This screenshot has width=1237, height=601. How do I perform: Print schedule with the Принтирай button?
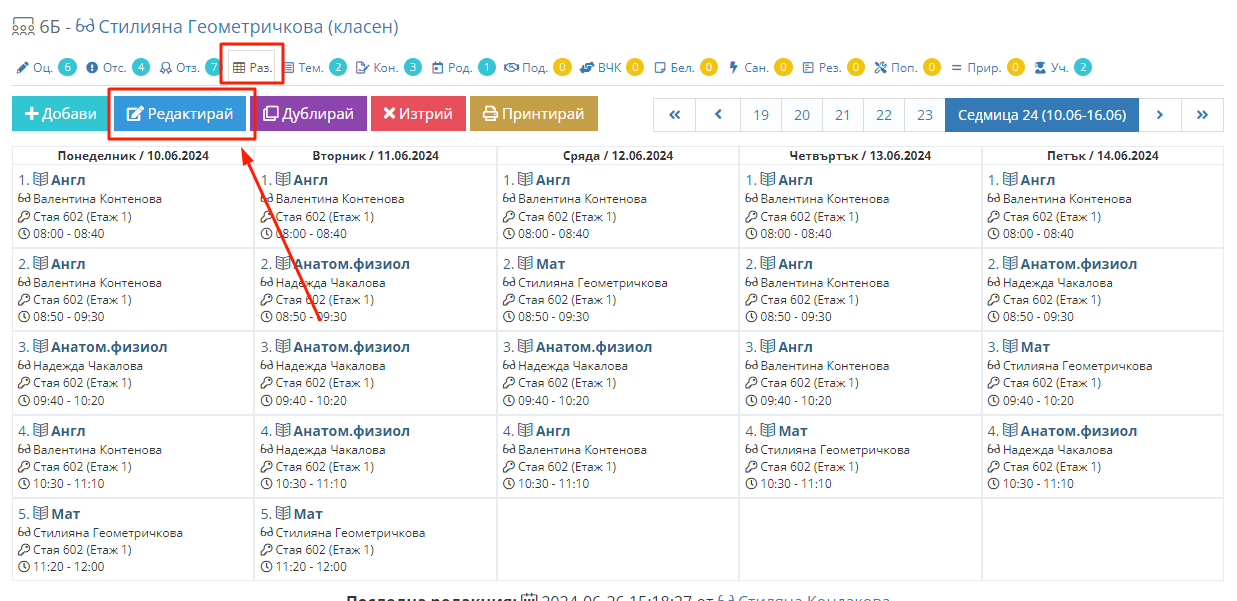point(533,114)
